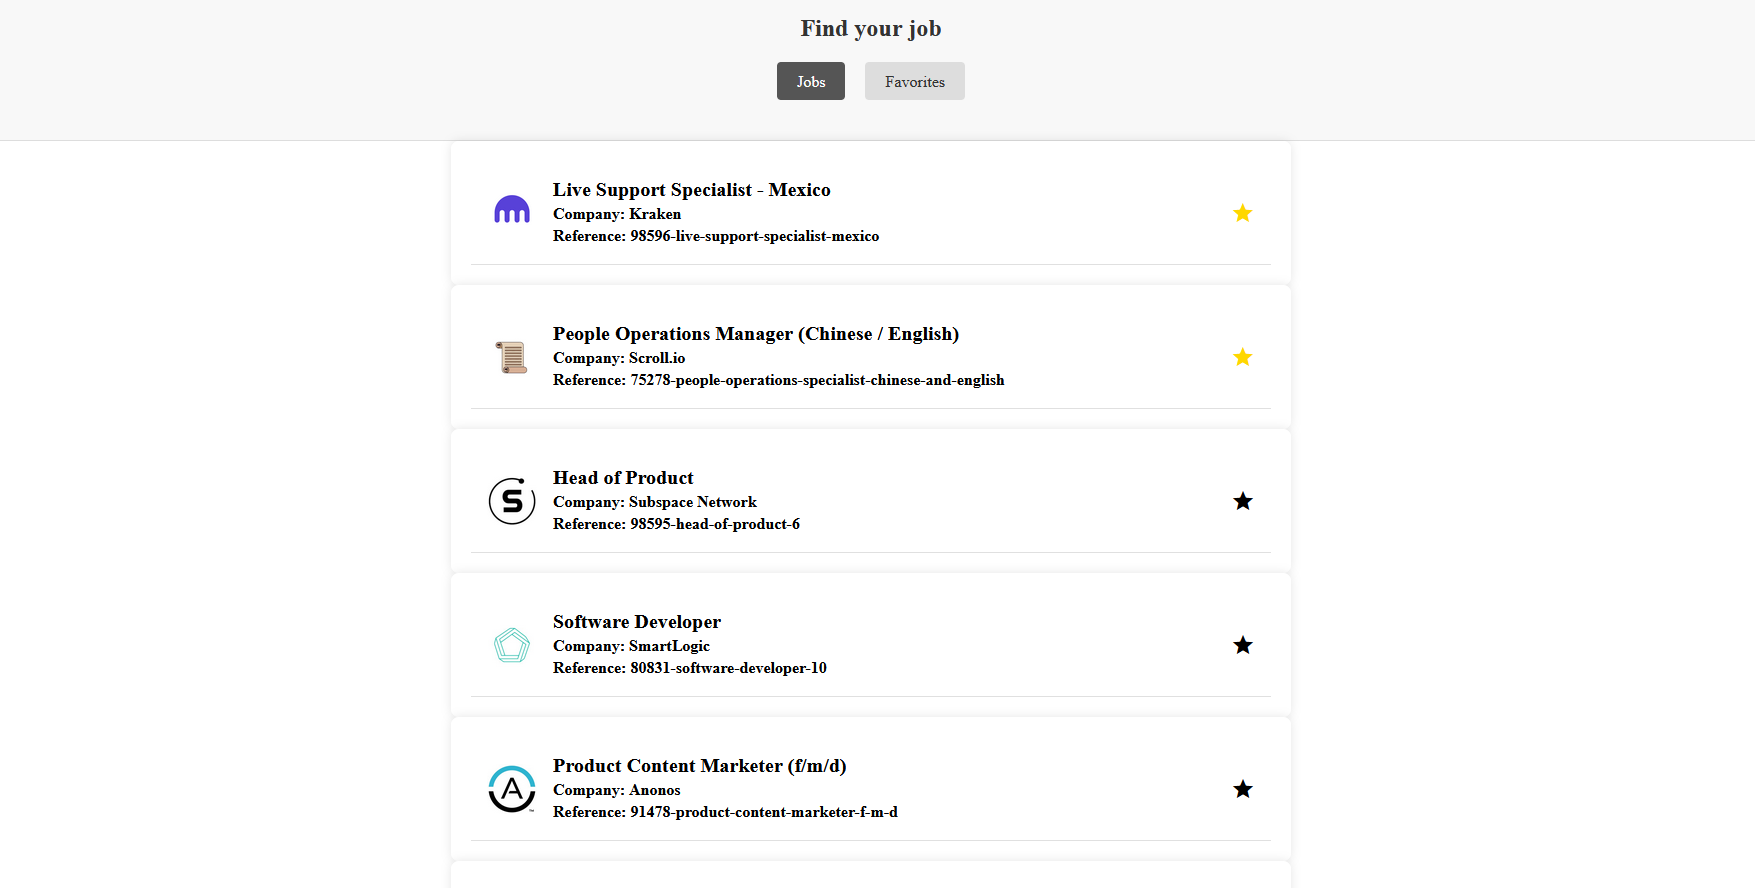1755x888 pixels.
Task: Favorite the Head of Product job
Action: tap(1242, 501)
